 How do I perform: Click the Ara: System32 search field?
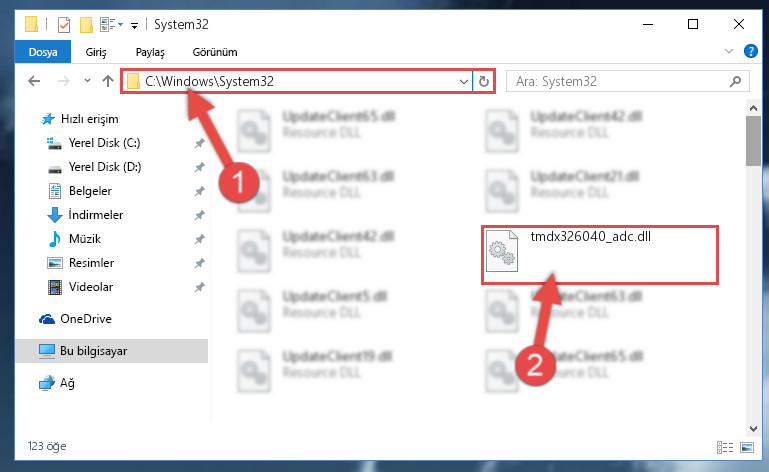click(620, 81)
